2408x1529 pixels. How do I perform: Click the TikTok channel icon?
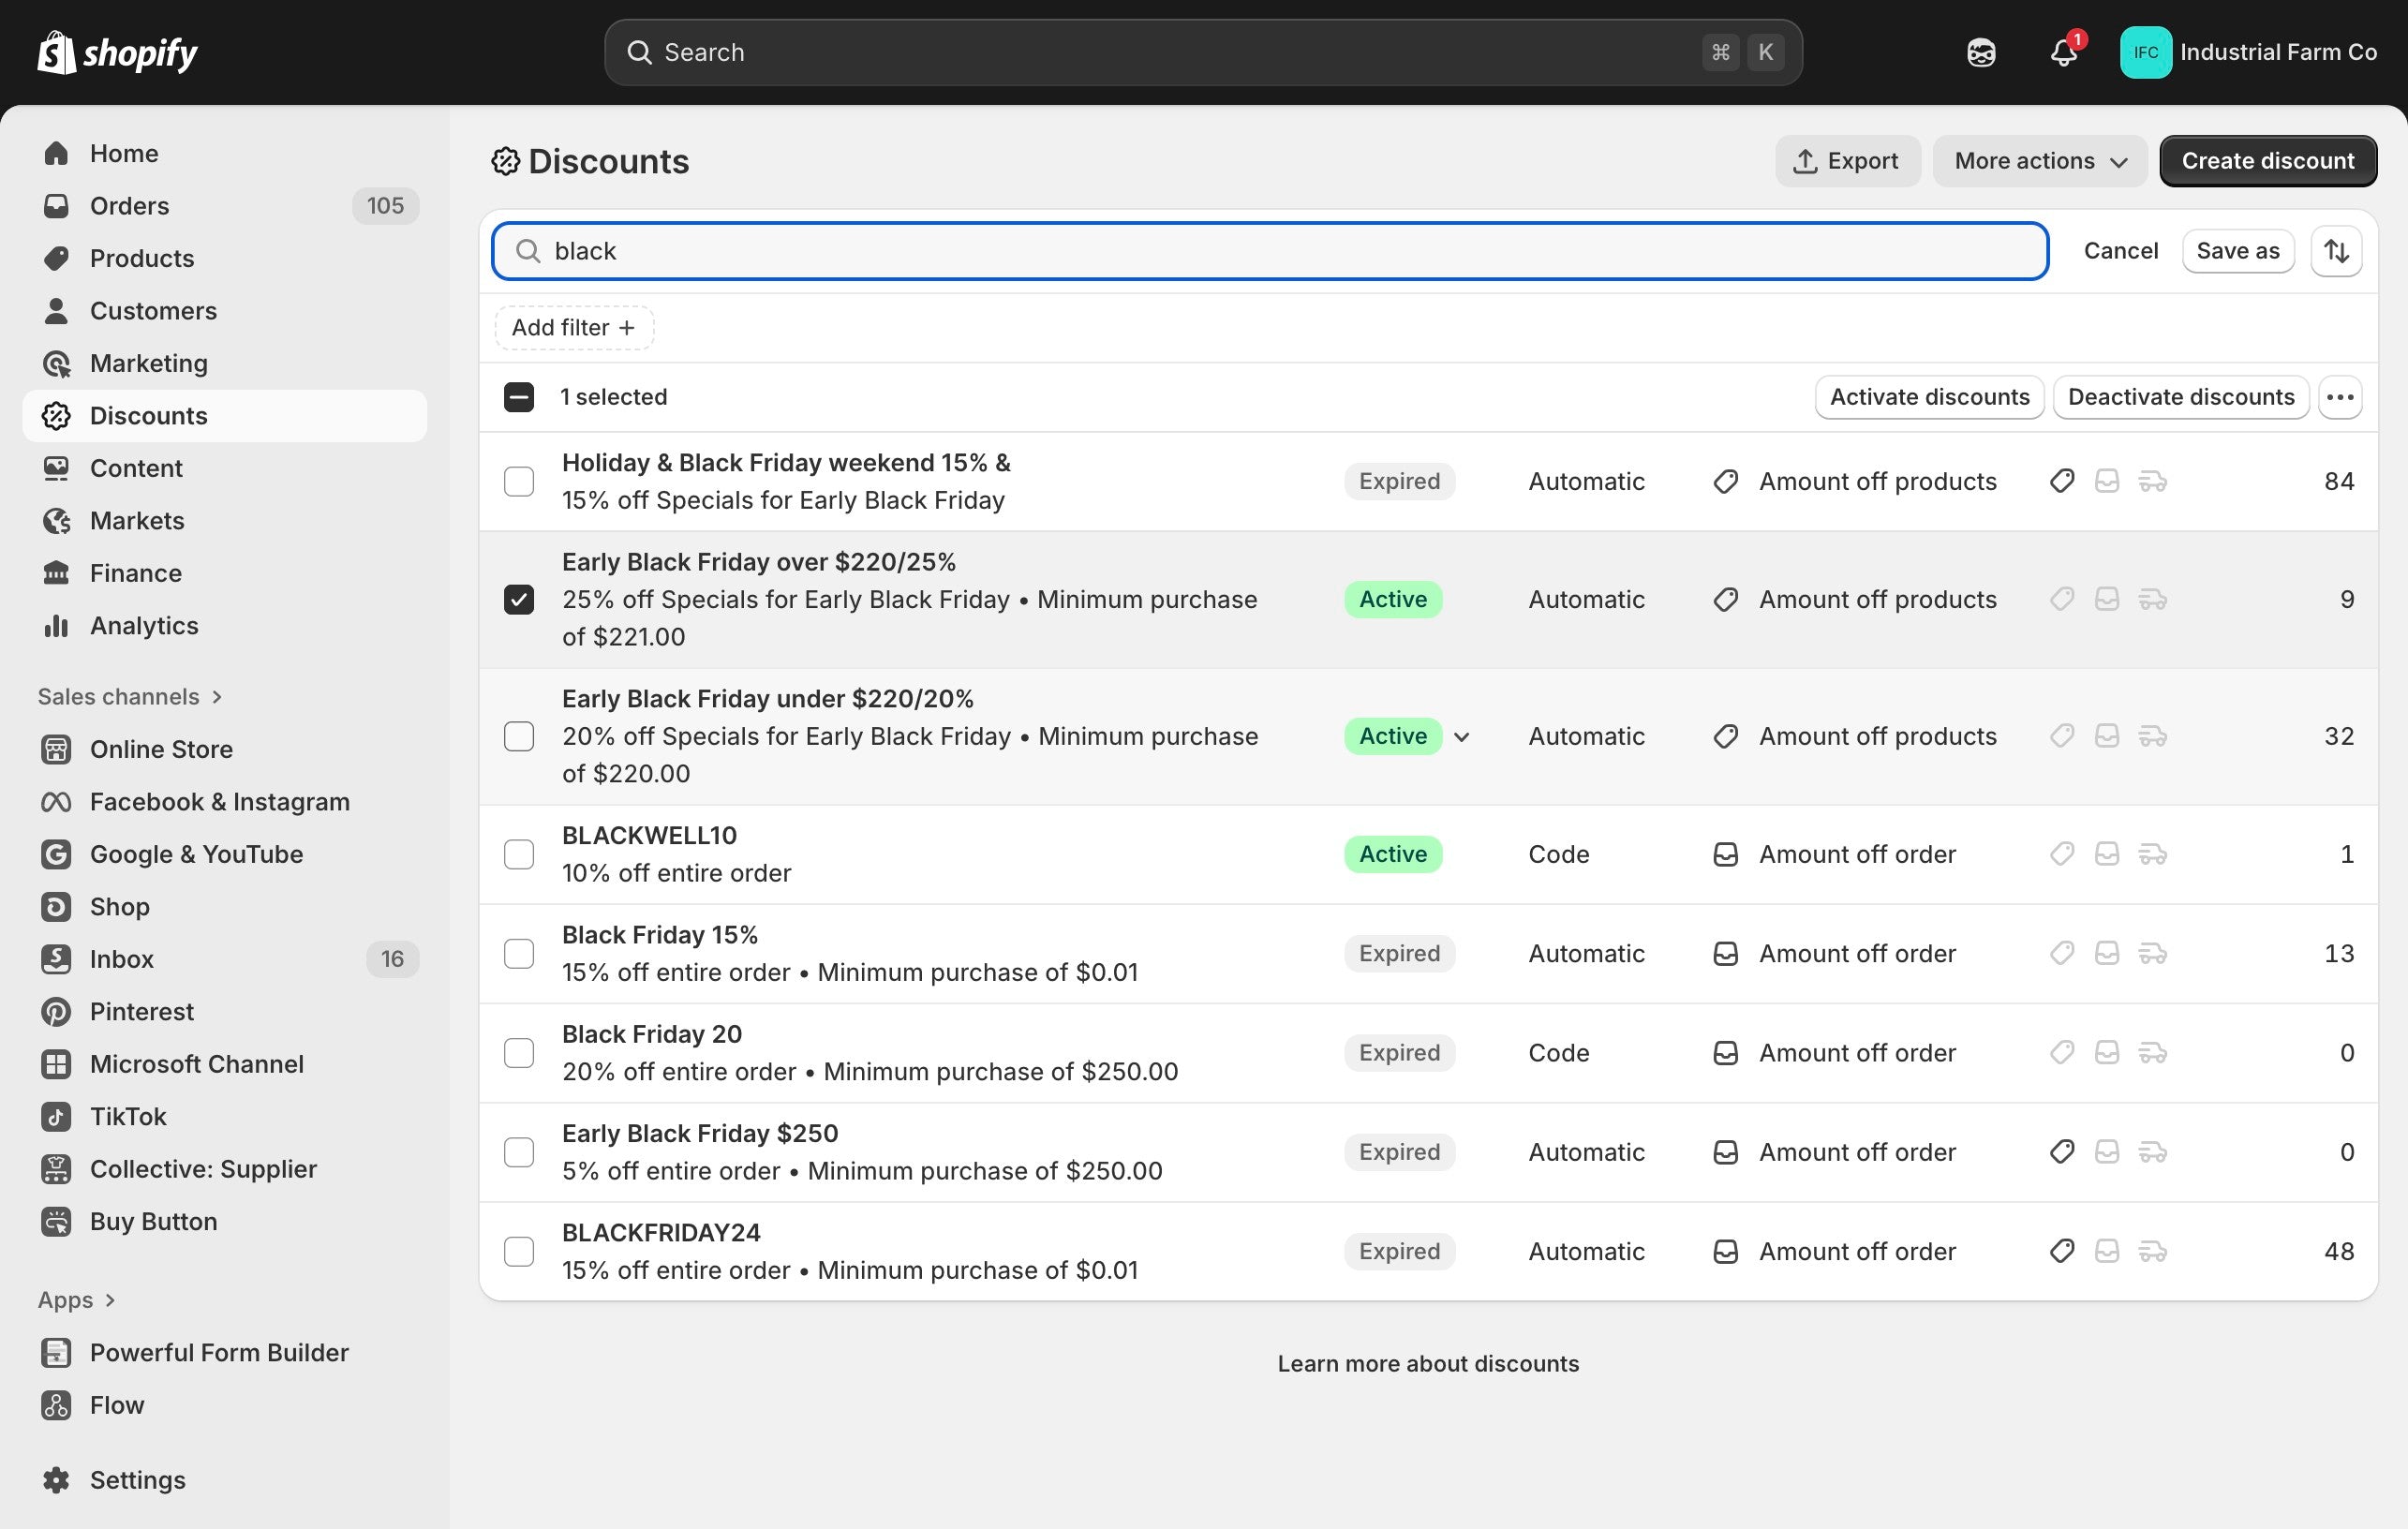(56, 1116)
